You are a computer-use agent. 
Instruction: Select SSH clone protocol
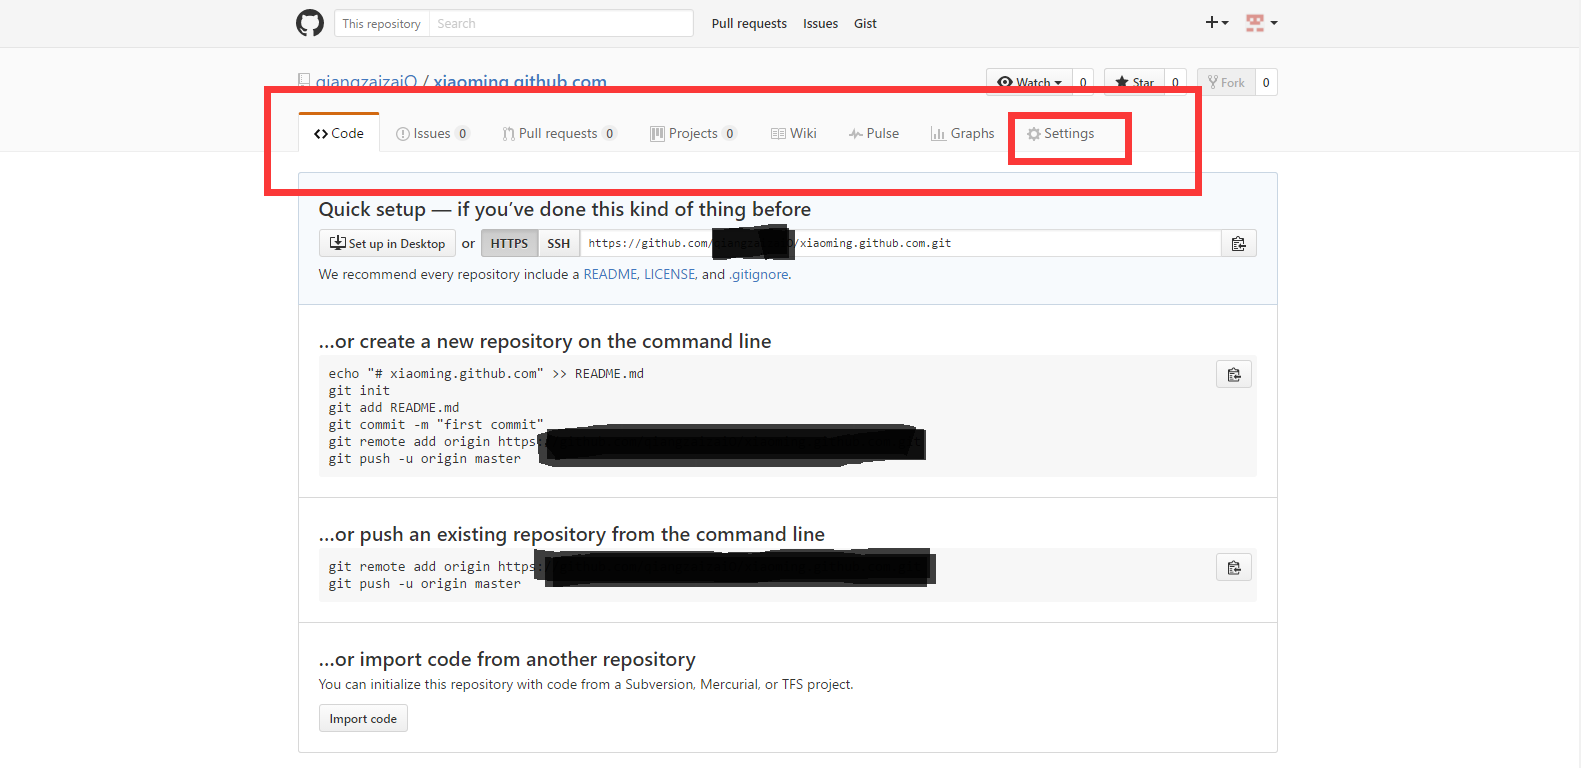click(558, 243)
